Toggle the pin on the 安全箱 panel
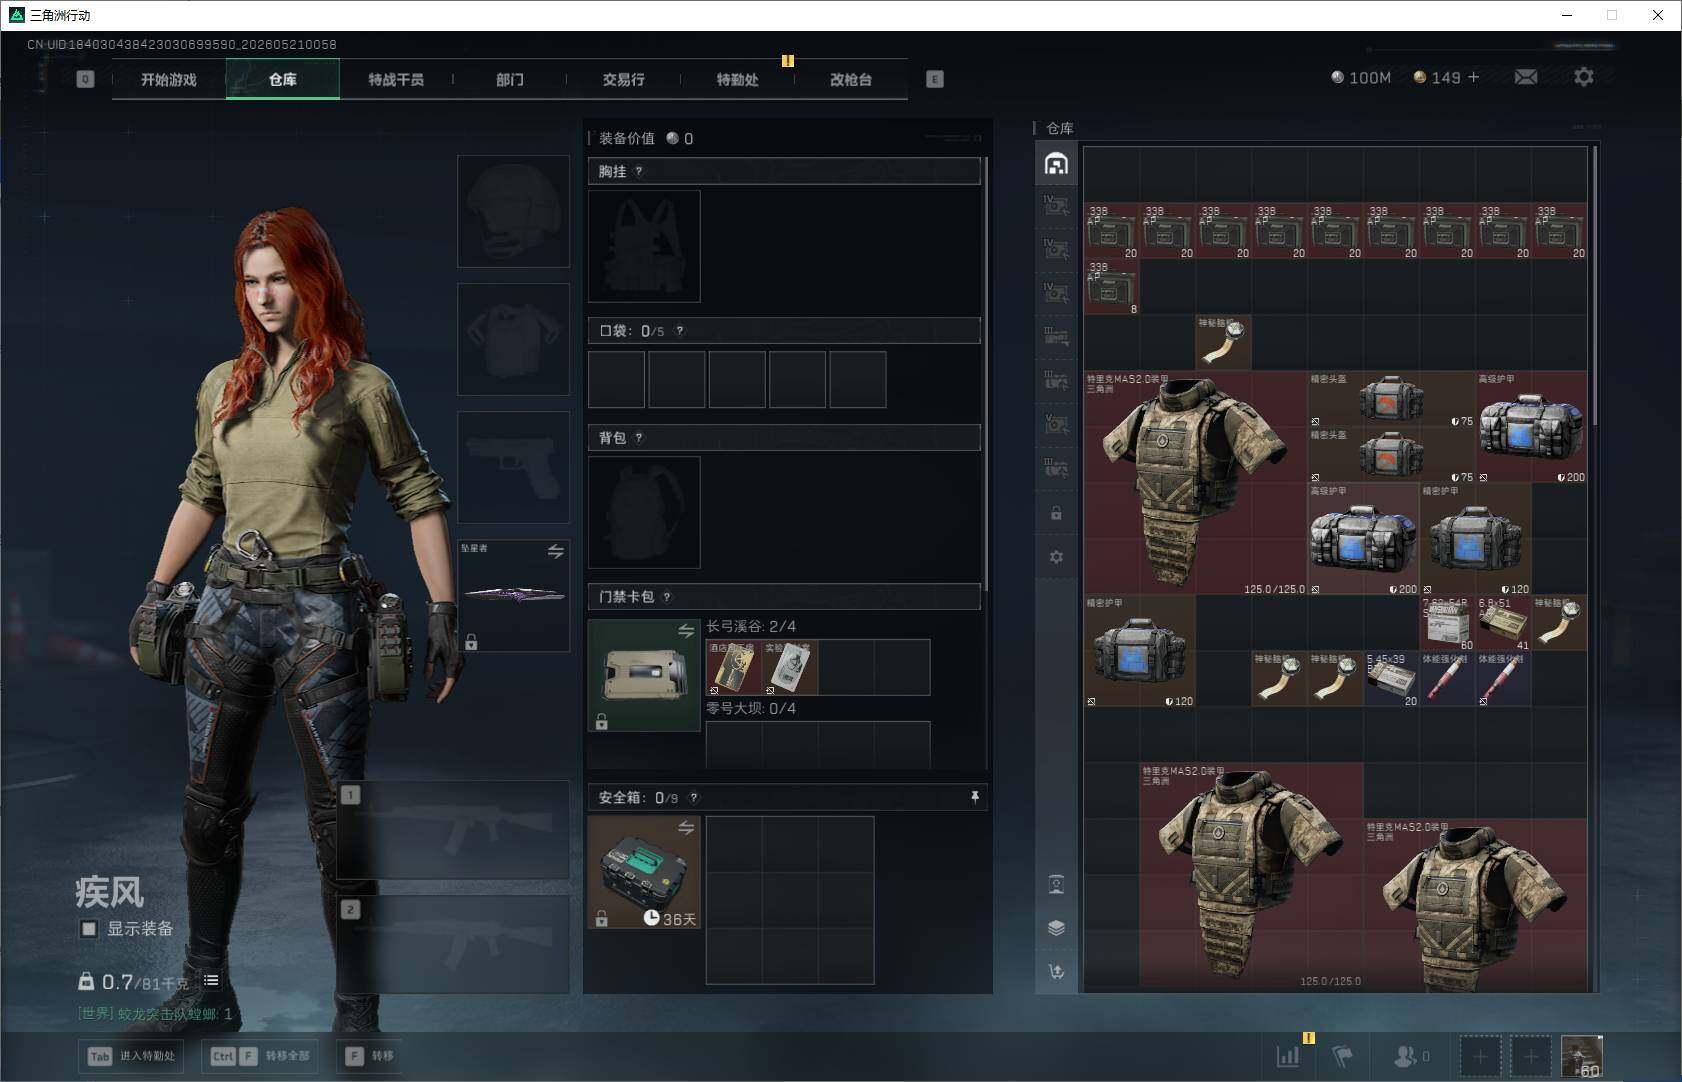 click(975, 796)
